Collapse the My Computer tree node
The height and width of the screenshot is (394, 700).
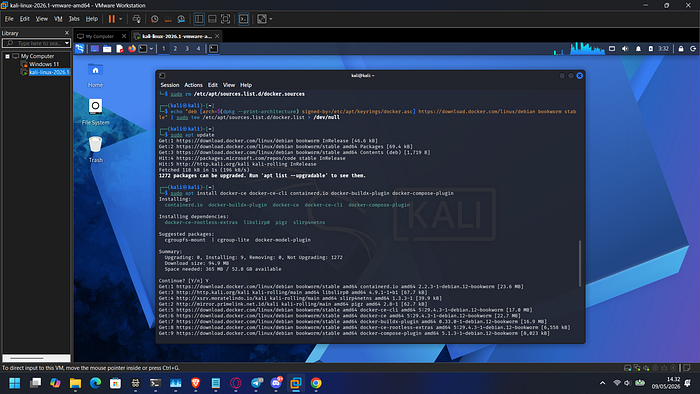pos(8,56)
